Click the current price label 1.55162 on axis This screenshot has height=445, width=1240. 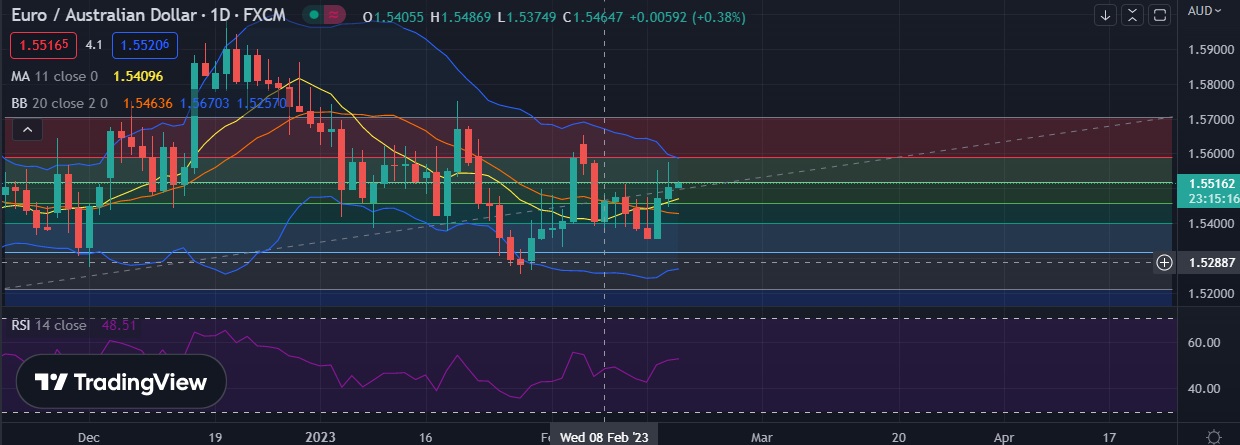(x=1207, y=183)
